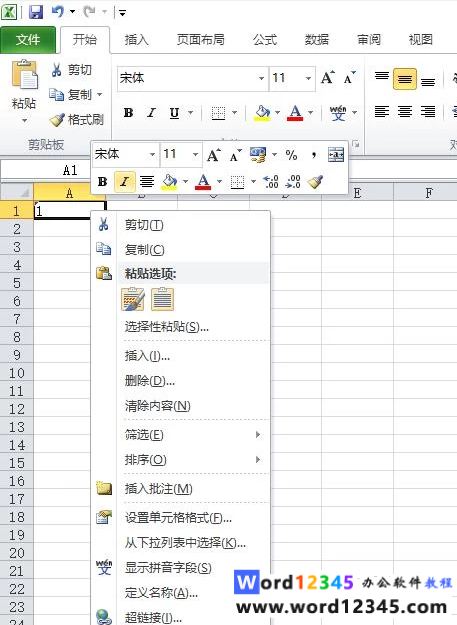Choose 复制(C) from context menu

[x=181, y=250]
